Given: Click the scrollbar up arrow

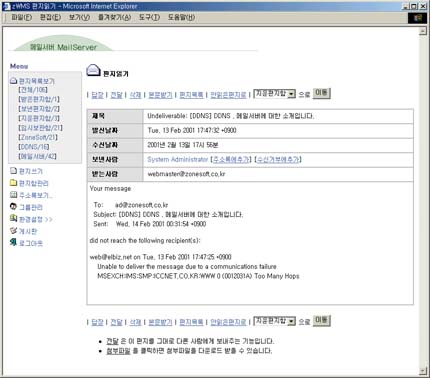Looking at the screenshot, I should tap(423, 31).
